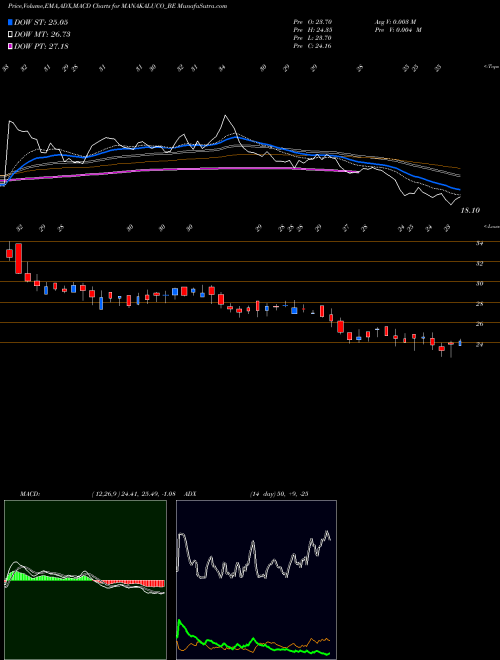
Task: Click the 'Pre V: 0.004 M' volume text
Action: pyautogui.click(x=398, y=30)
